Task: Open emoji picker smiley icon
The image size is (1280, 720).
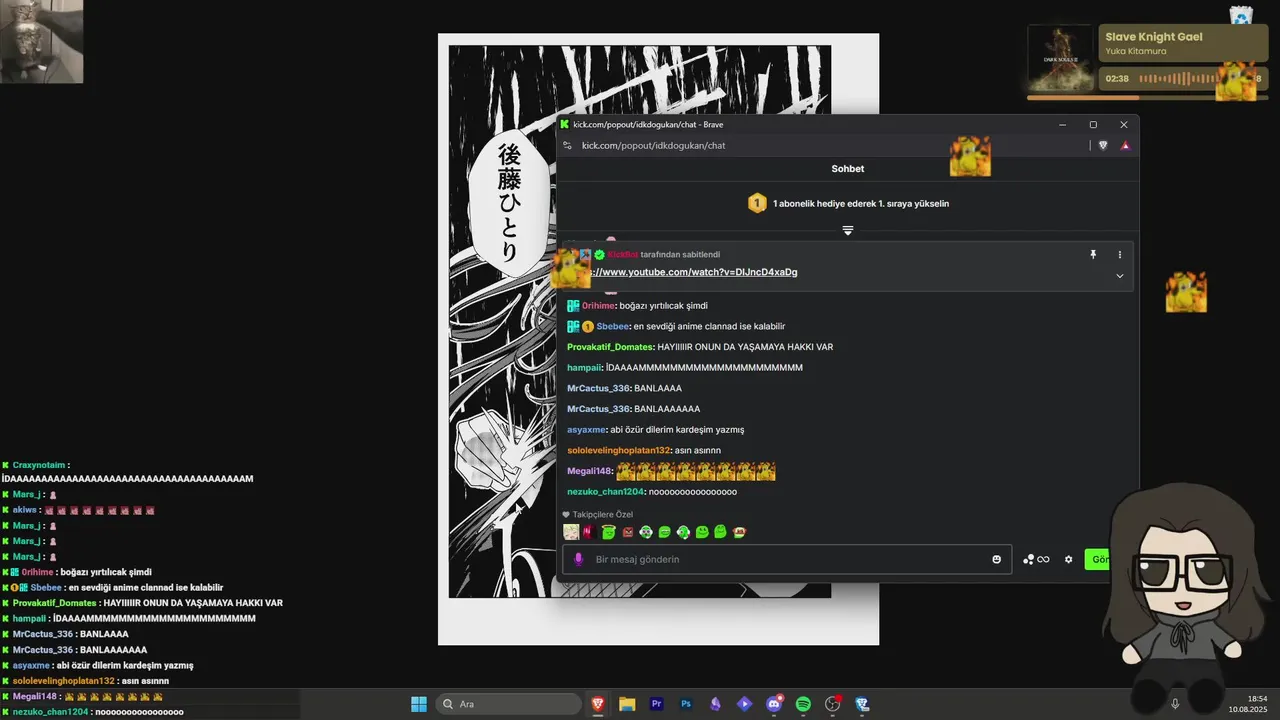Action: [996, 559]
